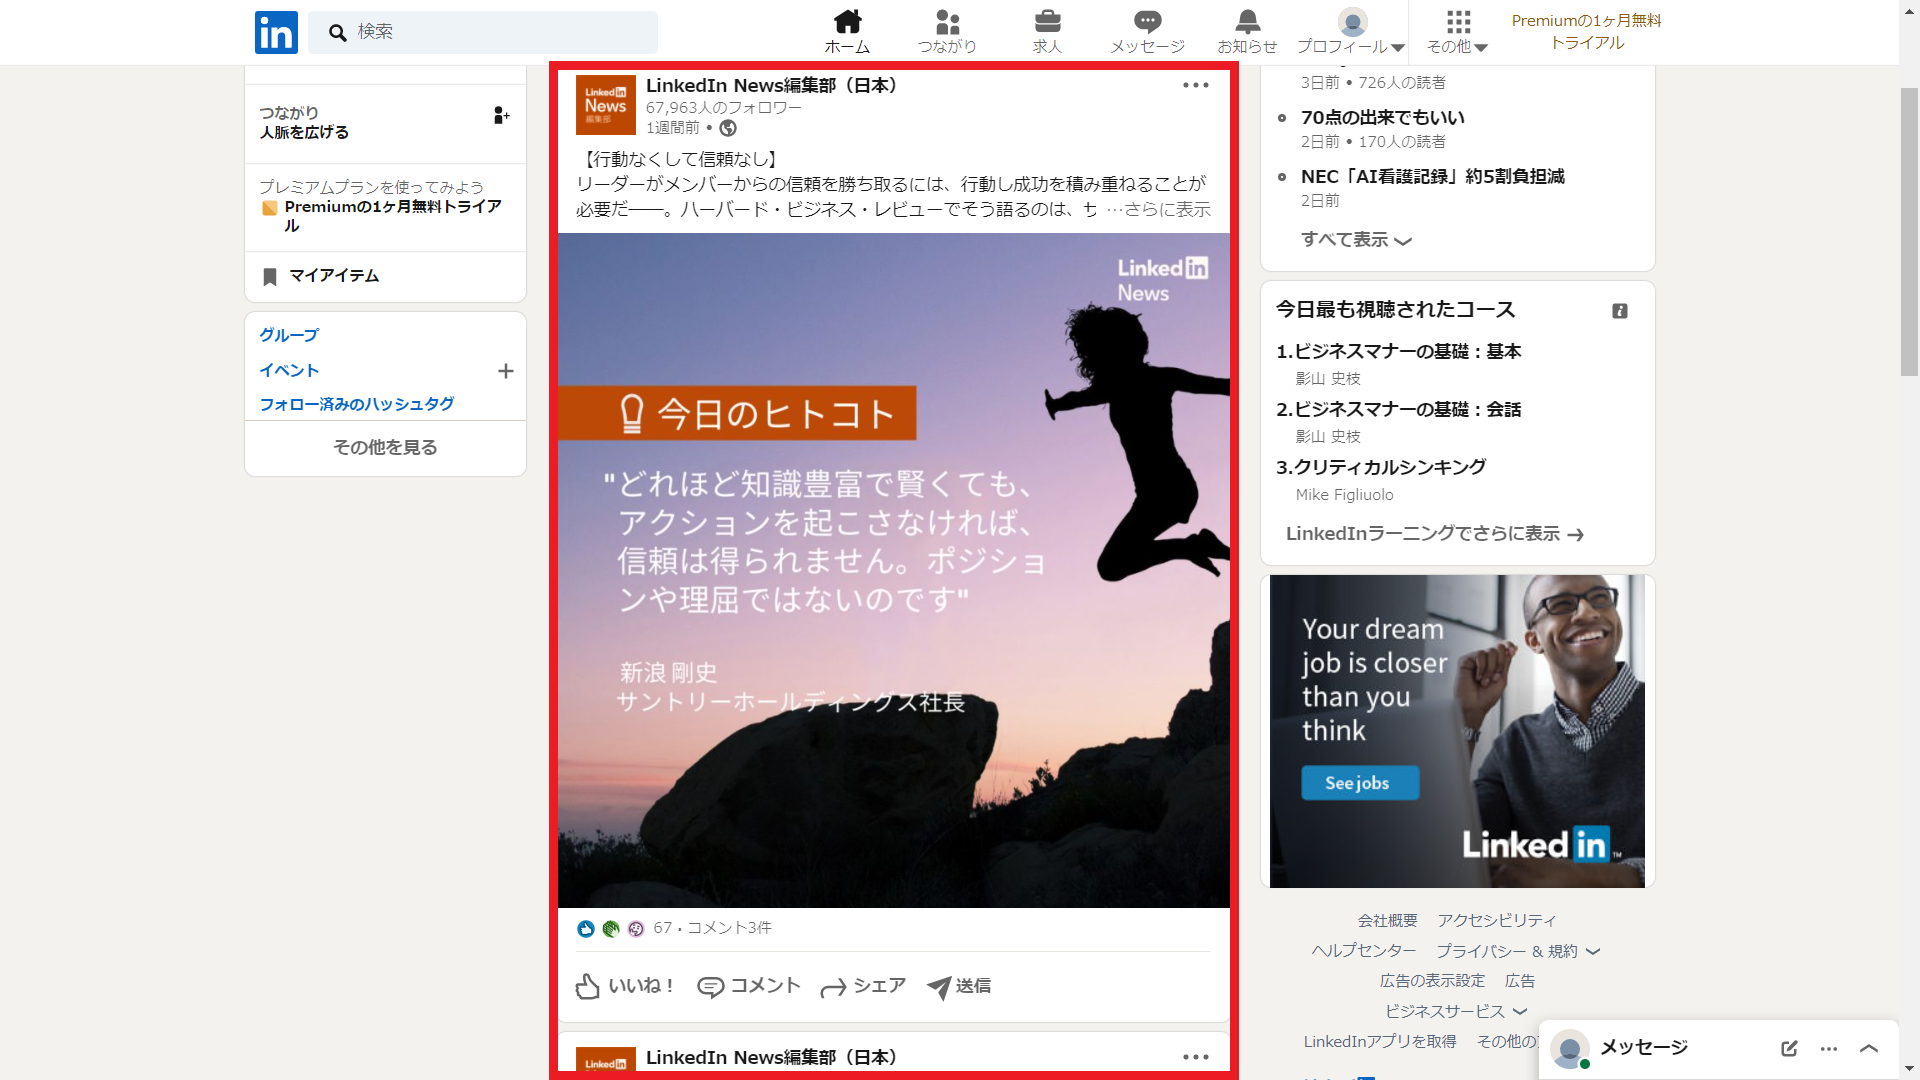
Task: Open the 広告 footer link
Action: coord(1520,981)
